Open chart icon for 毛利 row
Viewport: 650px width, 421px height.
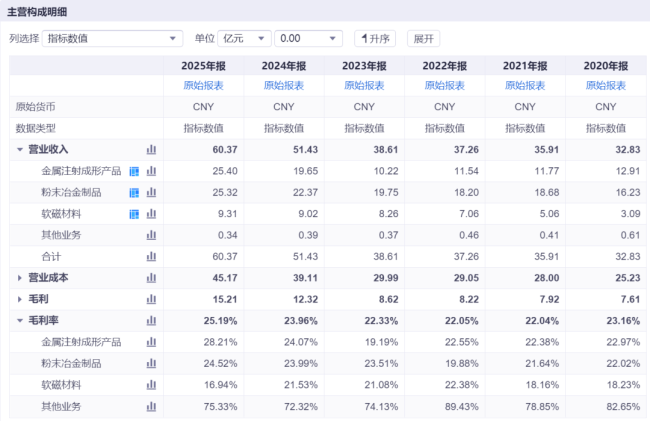pyautogui.click(x=151, y=299)
